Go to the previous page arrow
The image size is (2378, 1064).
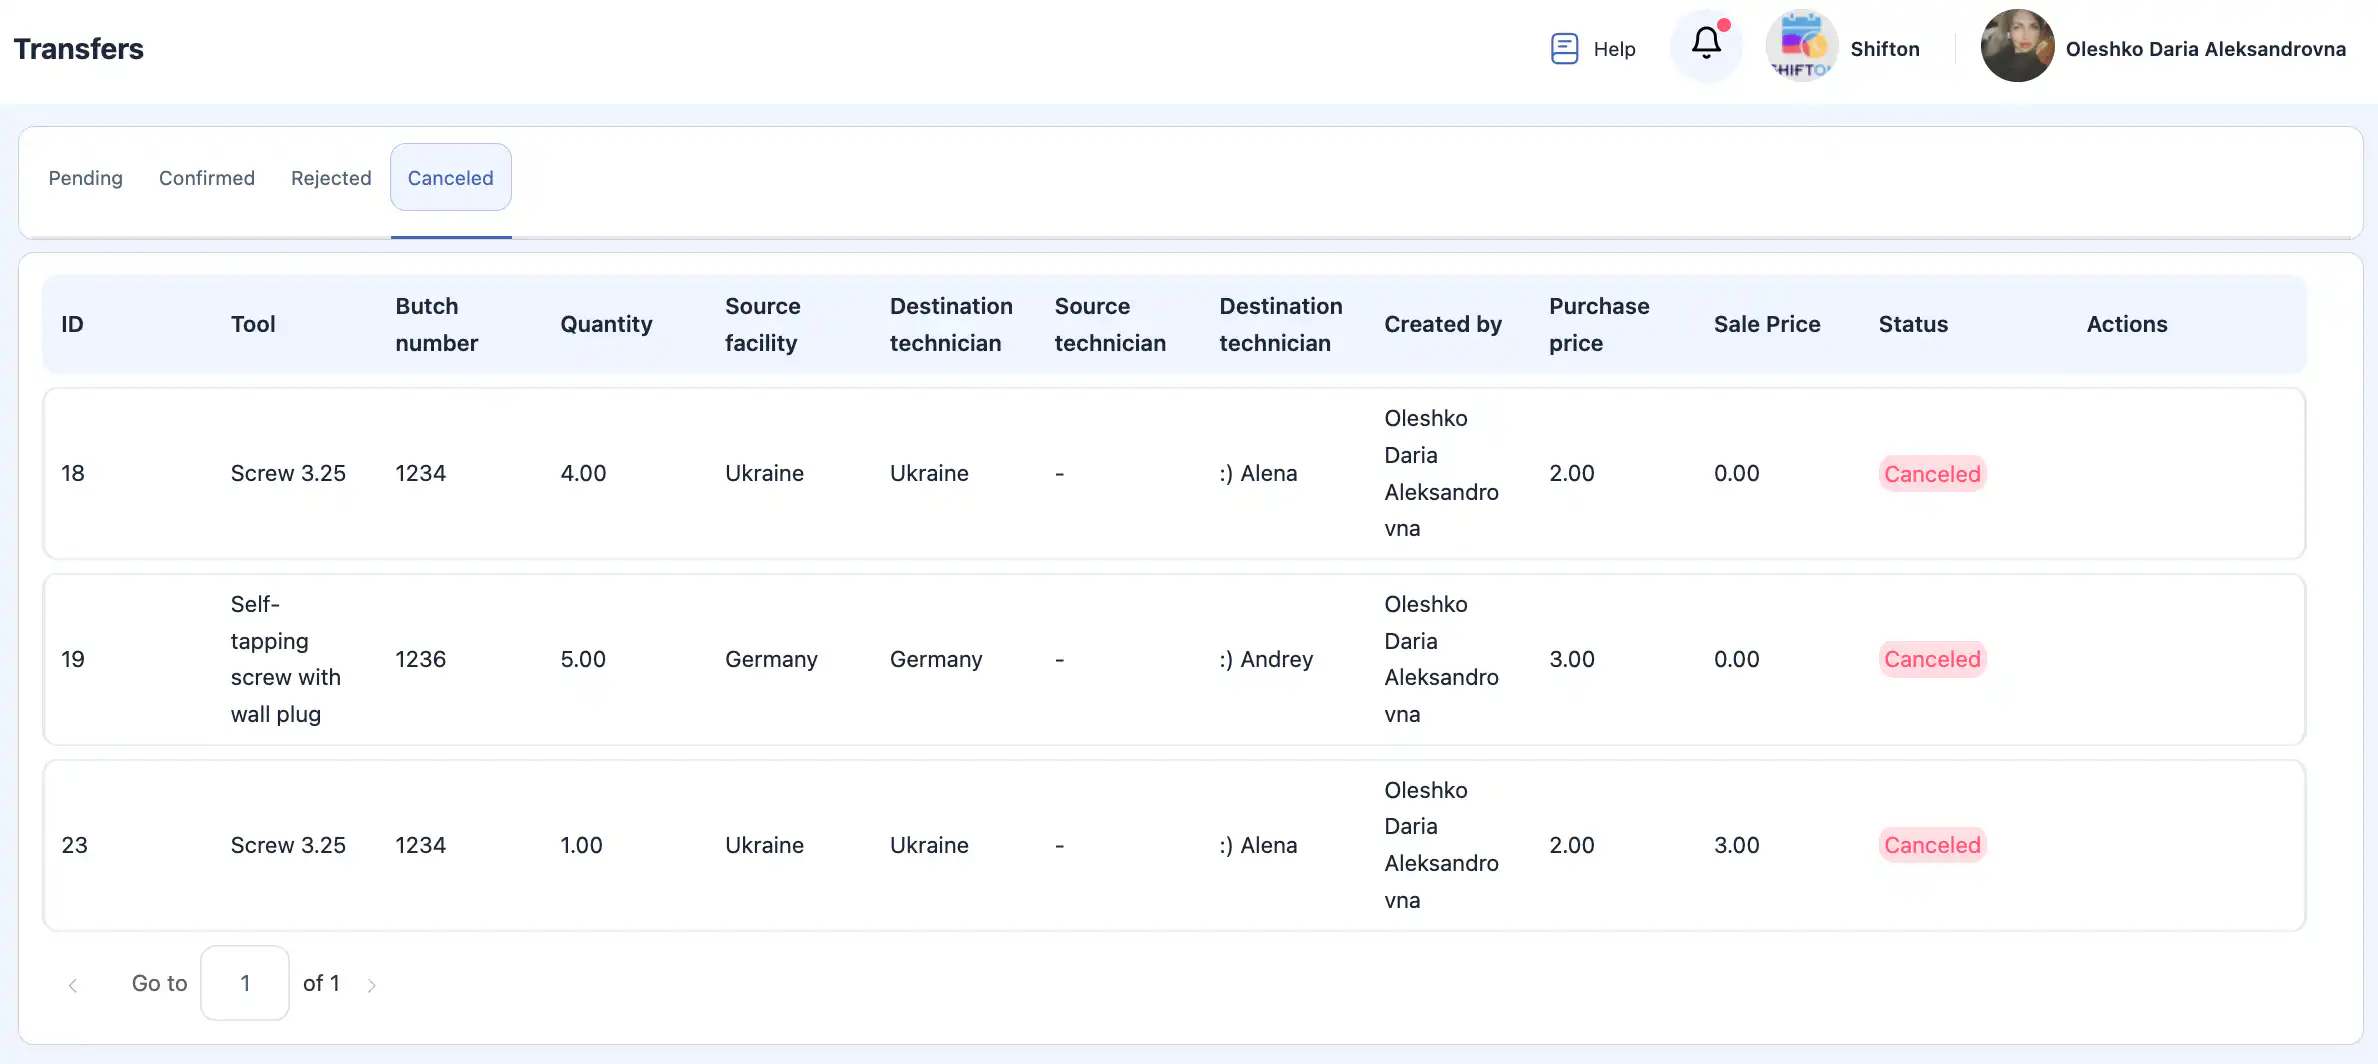tap(73, 985)
